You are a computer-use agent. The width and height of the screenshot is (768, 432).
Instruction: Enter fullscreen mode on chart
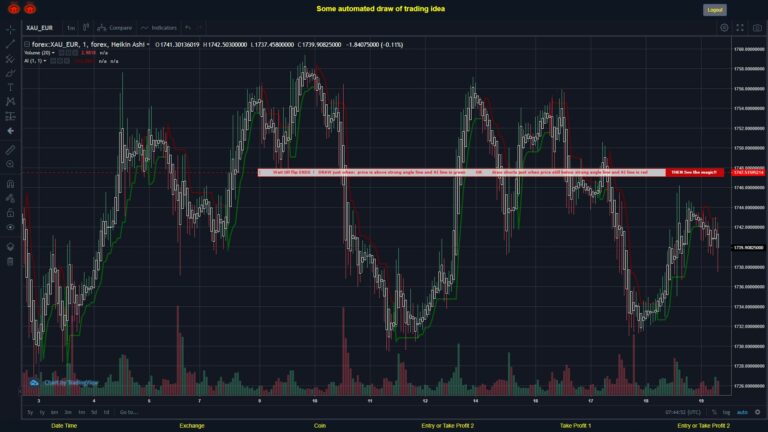point(740,28)
